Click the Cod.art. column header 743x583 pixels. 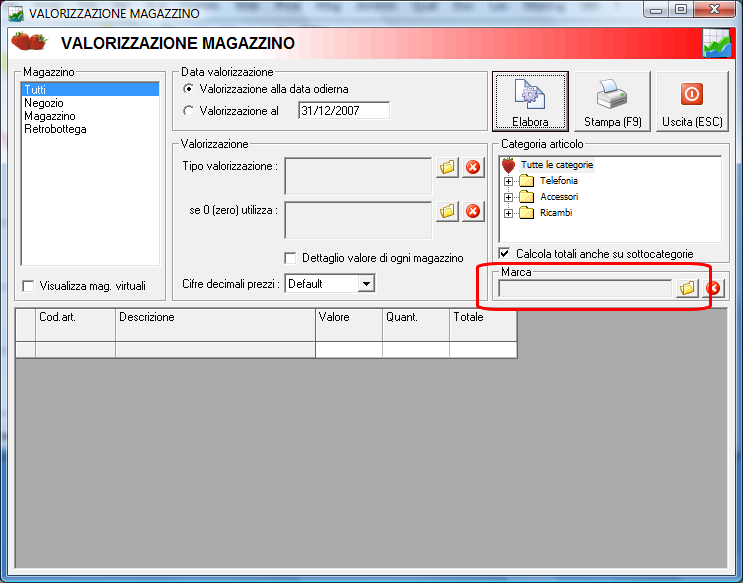[75, 325]
